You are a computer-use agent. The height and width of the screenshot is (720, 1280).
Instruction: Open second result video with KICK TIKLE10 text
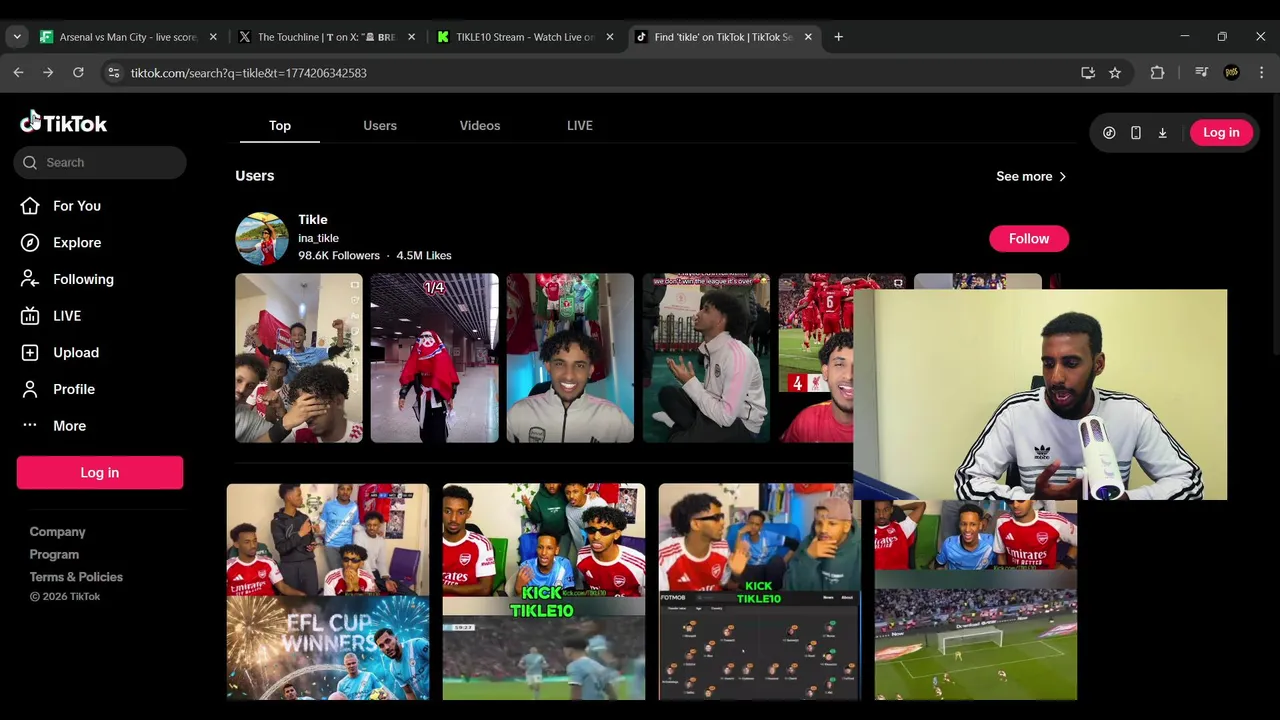point(544,592)
